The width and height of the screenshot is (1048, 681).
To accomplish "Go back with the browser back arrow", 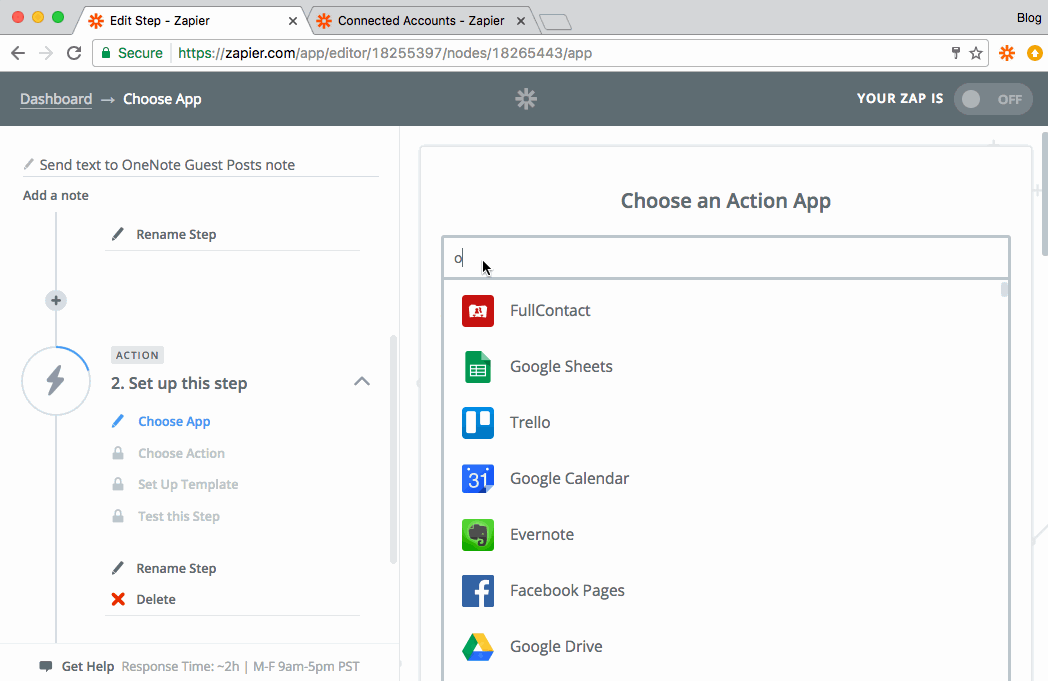I will pyautogui.click(x=18, y=53).
